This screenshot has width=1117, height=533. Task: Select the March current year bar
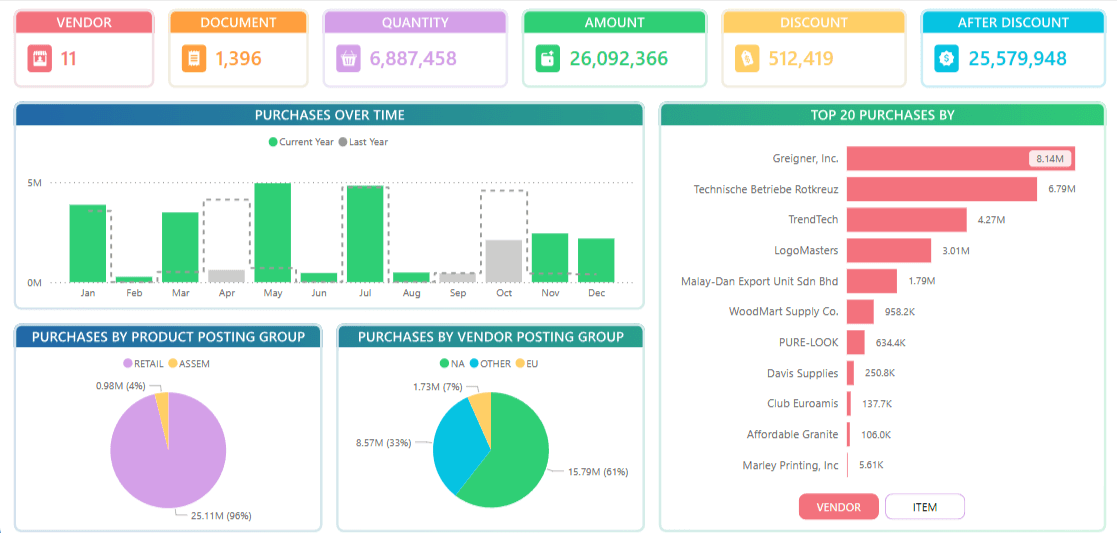pyautogui.click(x=180, y=247)
